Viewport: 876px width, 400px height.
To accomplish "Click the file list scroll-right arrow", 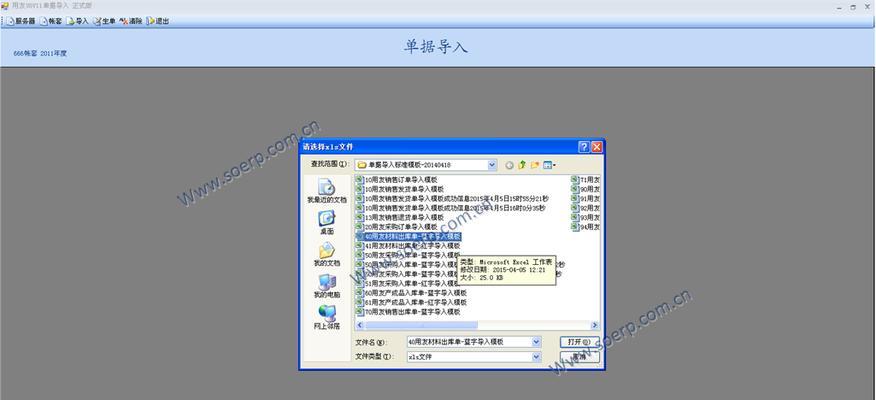I will click(595, 325).
